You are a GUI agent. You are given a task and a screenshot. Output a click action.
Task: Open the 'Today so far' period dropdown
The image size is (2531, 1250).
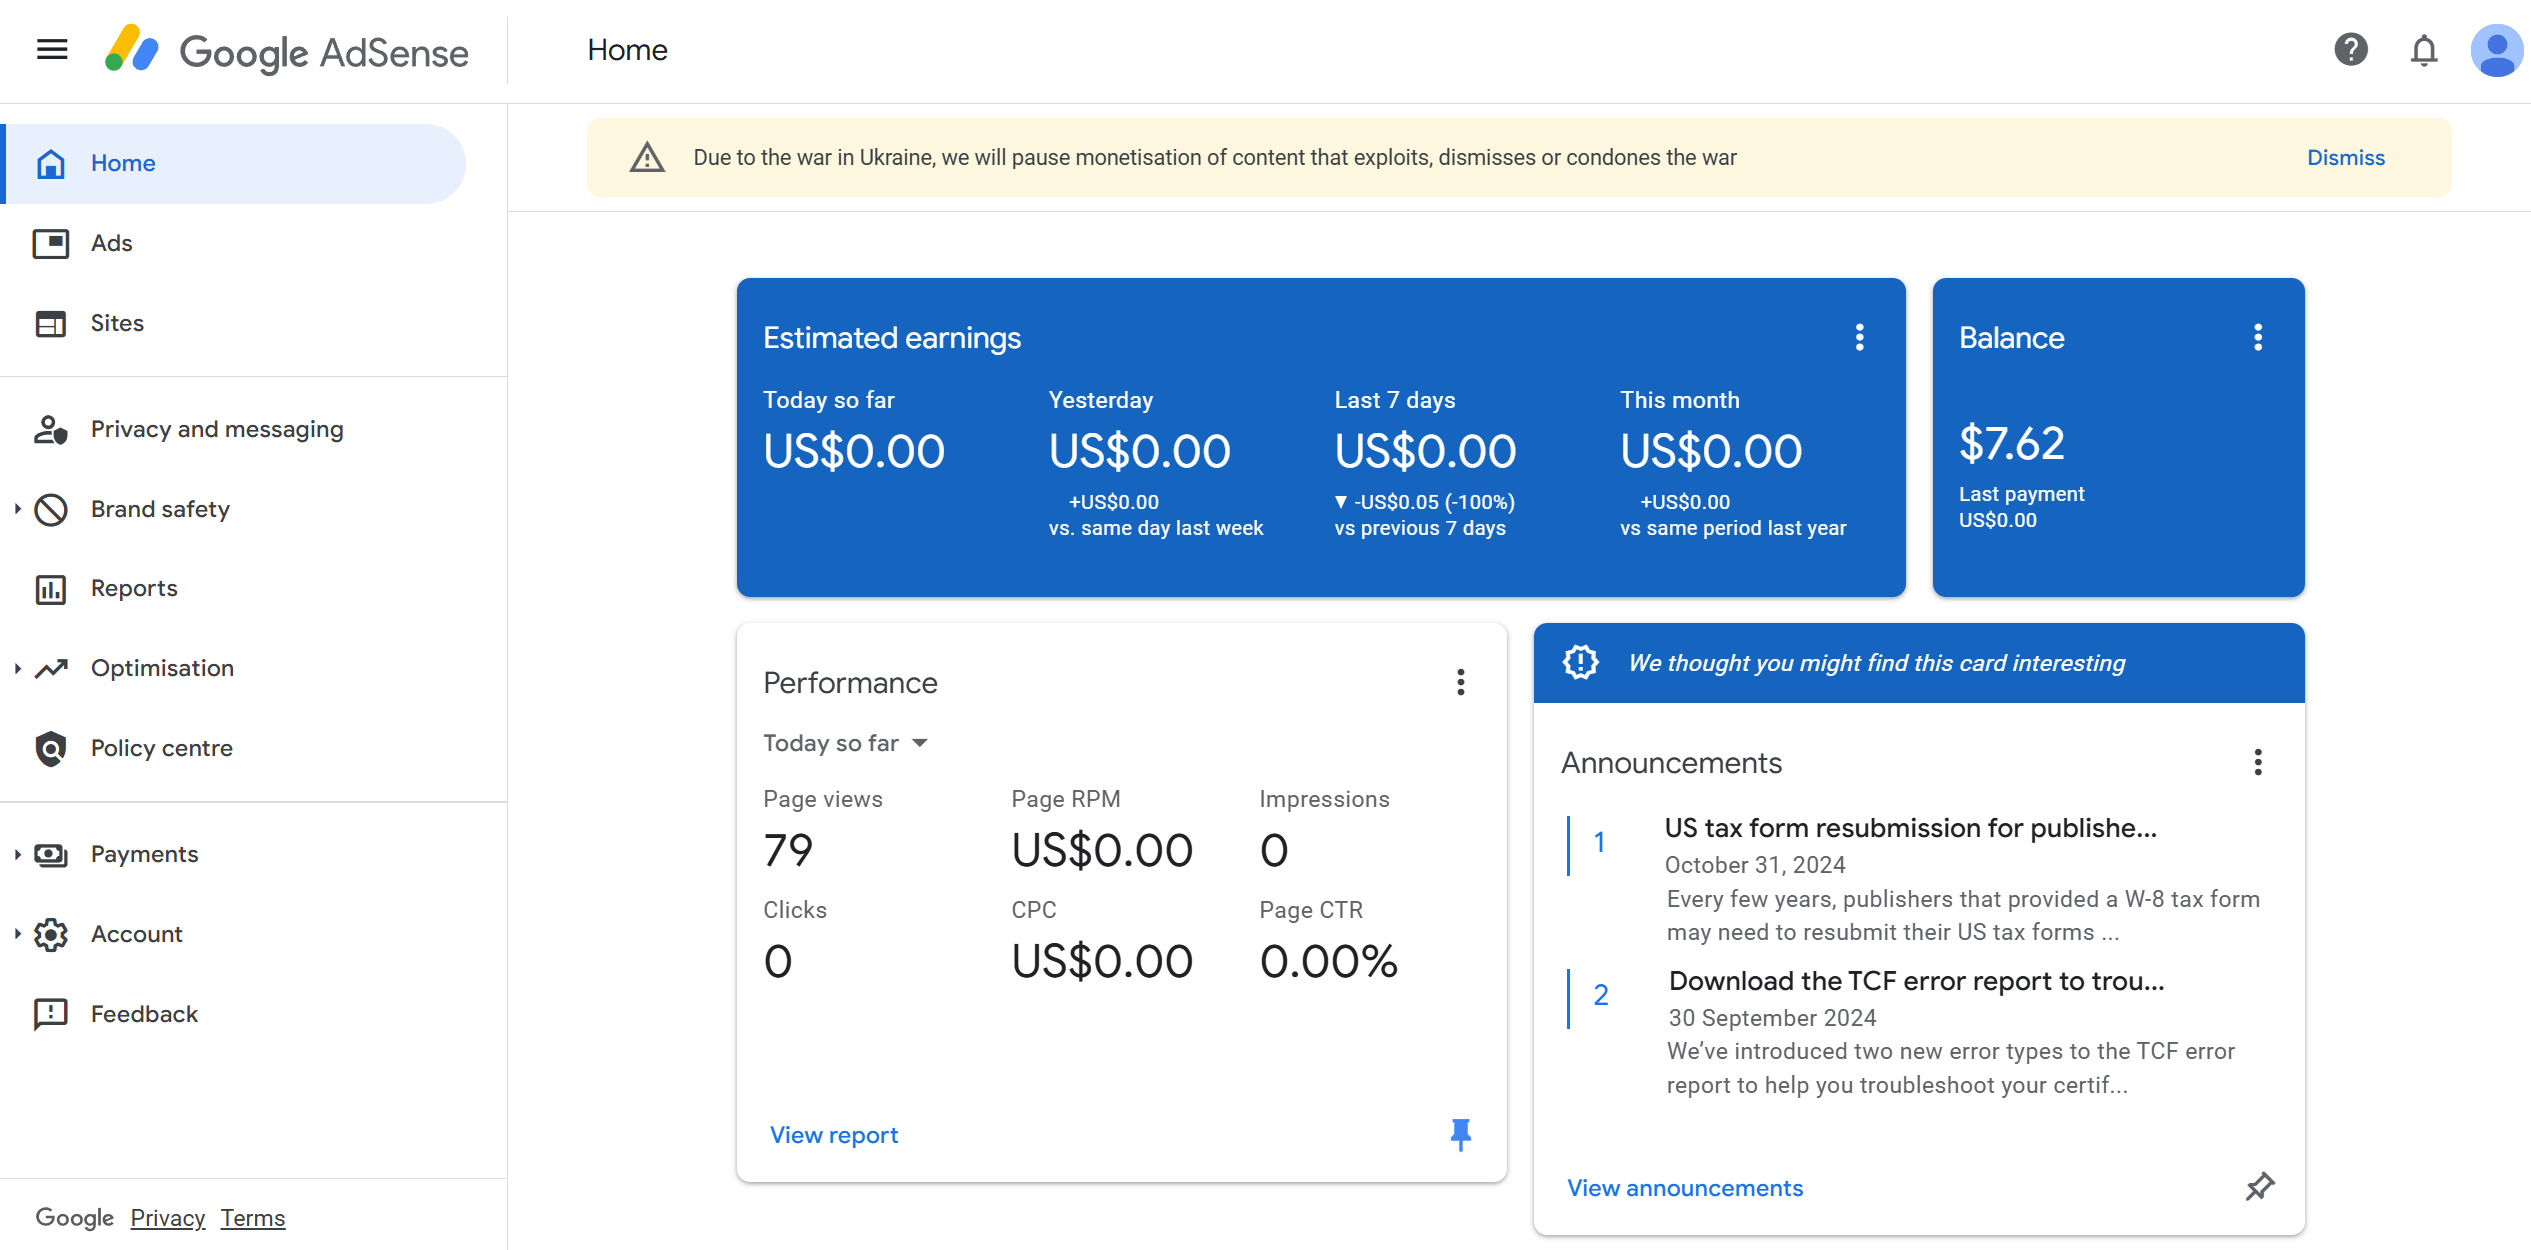point(846,743)
